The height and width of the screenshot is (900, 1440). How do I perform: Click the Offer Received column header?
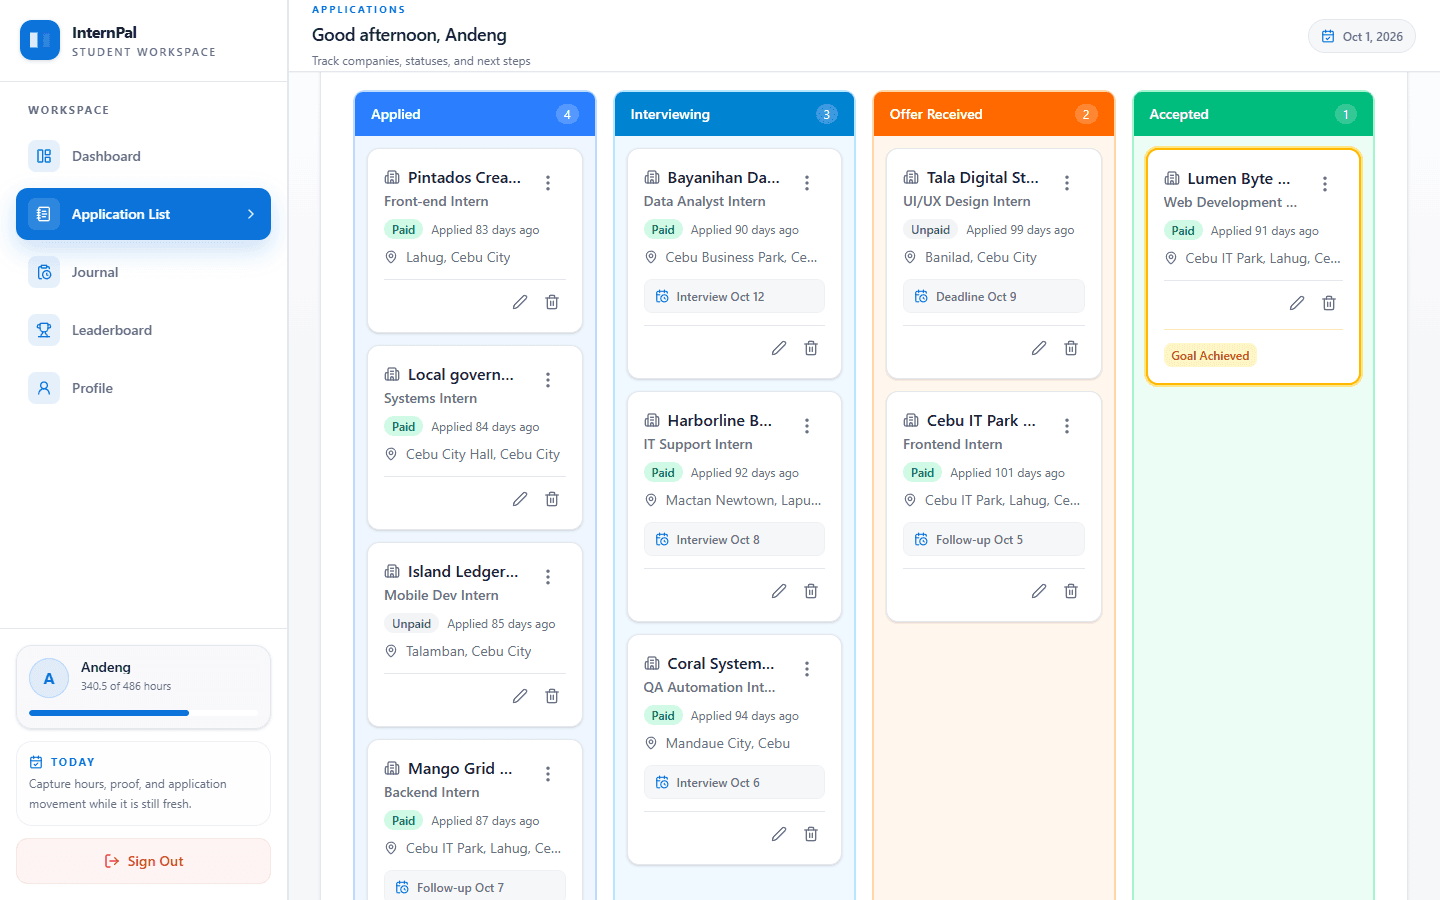[x=994, y=114]
